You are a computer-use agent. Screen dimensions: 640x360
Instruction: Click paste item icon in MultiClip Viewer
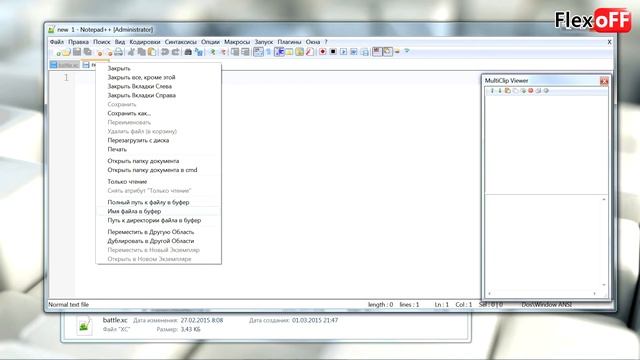(507, 91)
